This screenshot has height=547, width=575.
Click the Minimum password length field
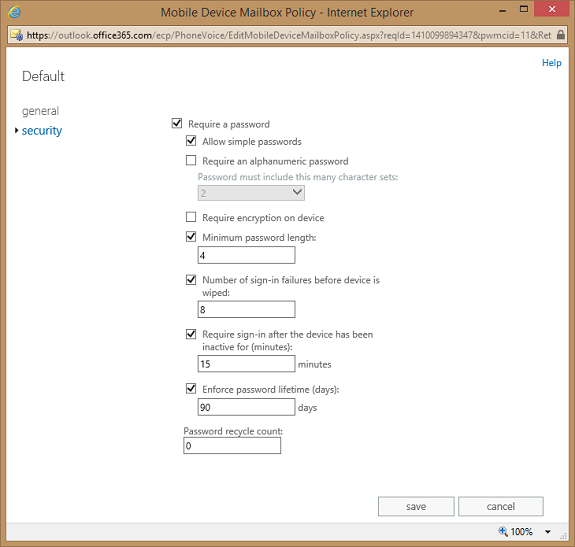pyautogui.click(x=246, y=255)
